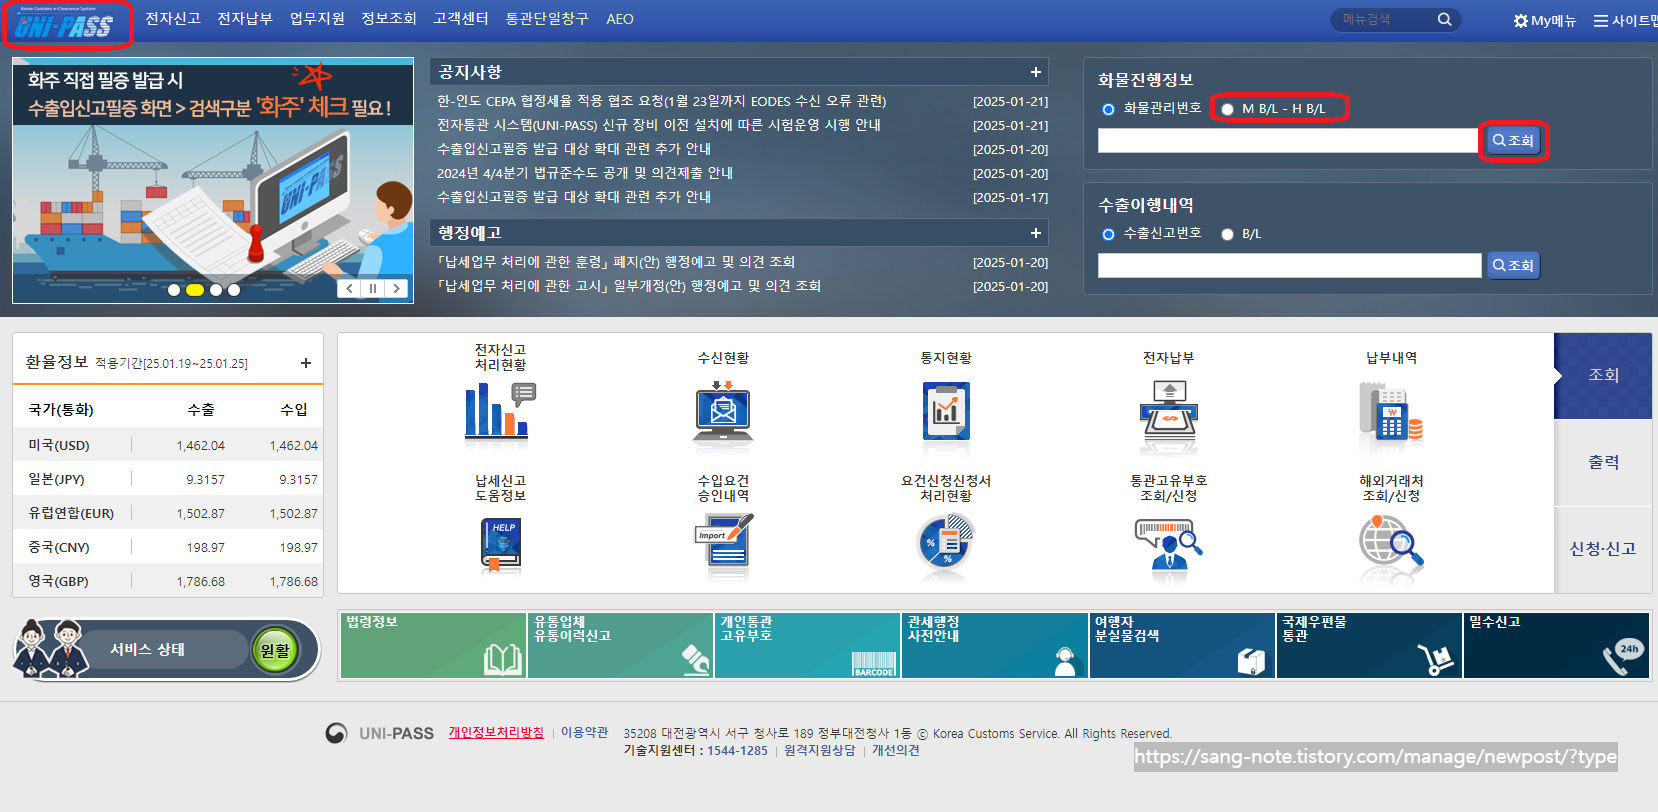The width and height of the screenshot is (1658, 812).
Task: Click 조회 button for 수출이행내역
Action: coord(1513,265)
